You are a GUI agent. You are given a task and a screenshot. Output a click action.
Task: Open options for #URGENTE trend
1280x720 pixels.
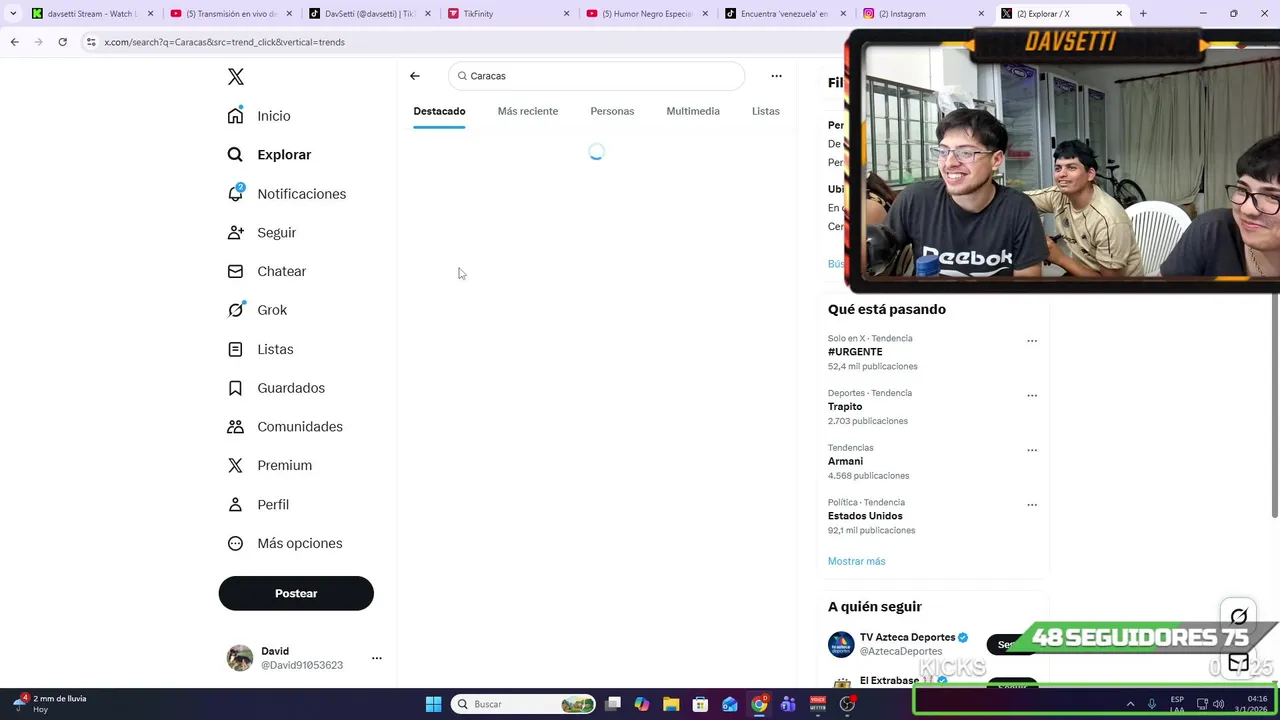tap(1032, 341)
